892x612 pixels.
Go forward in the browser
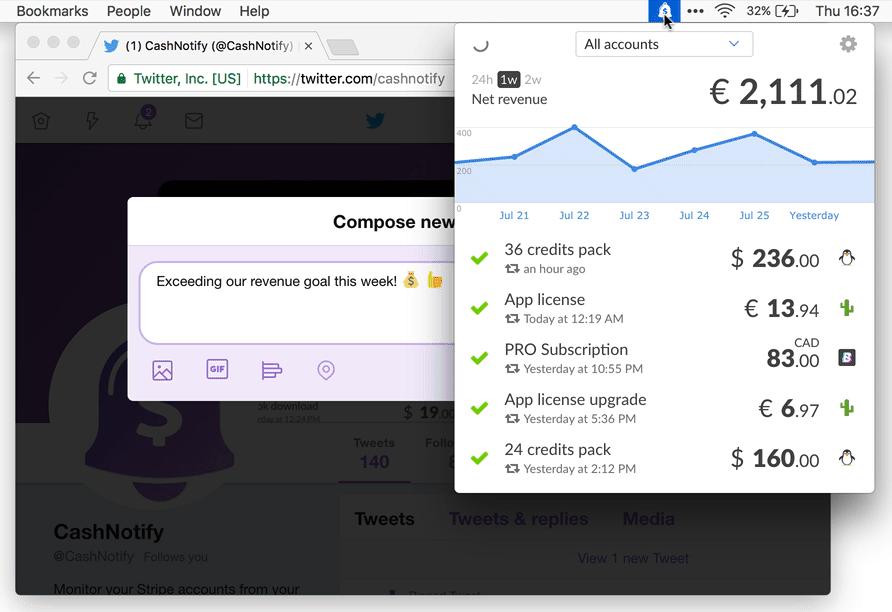click(x=61, y=78)
